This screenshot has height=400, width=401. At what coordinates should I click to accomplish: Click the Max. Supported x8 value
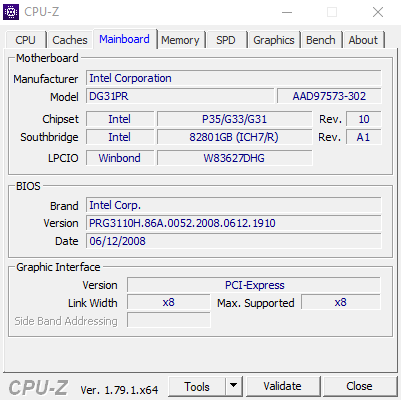[x=341, y=302]
